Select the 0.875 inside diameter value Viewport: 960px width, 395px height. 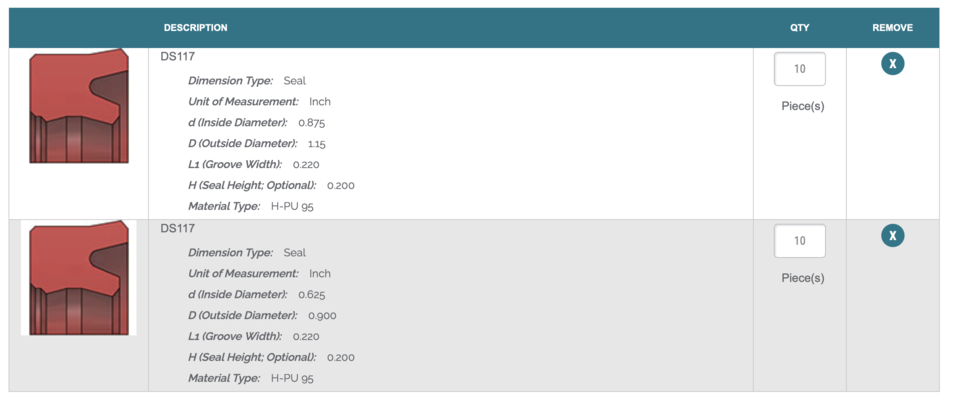[x=312, y=122]
